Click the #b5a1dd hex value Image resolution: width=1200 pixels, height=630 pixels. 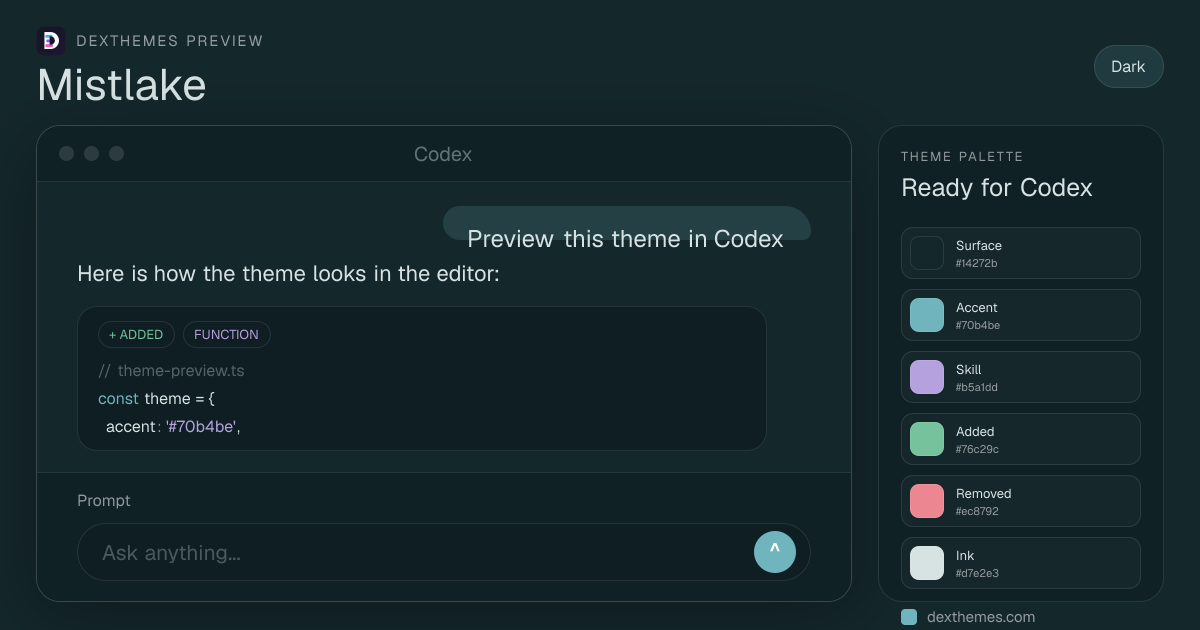tap(977, 387)
